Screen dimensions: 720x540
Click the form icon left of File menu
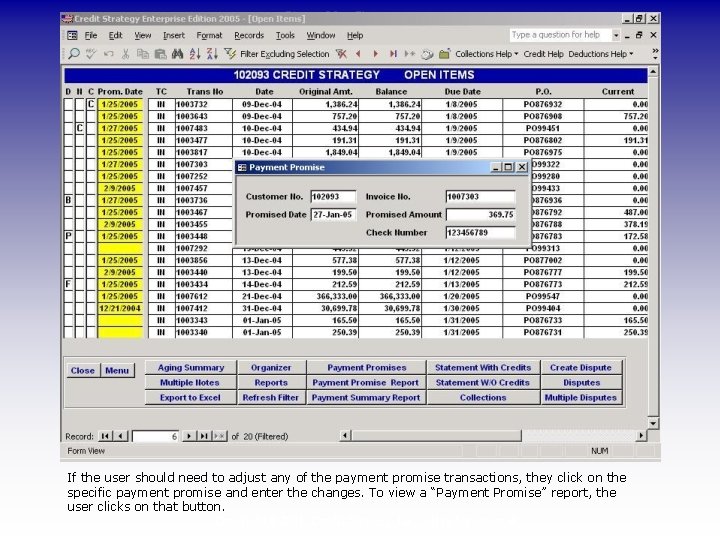pos(73,35)
